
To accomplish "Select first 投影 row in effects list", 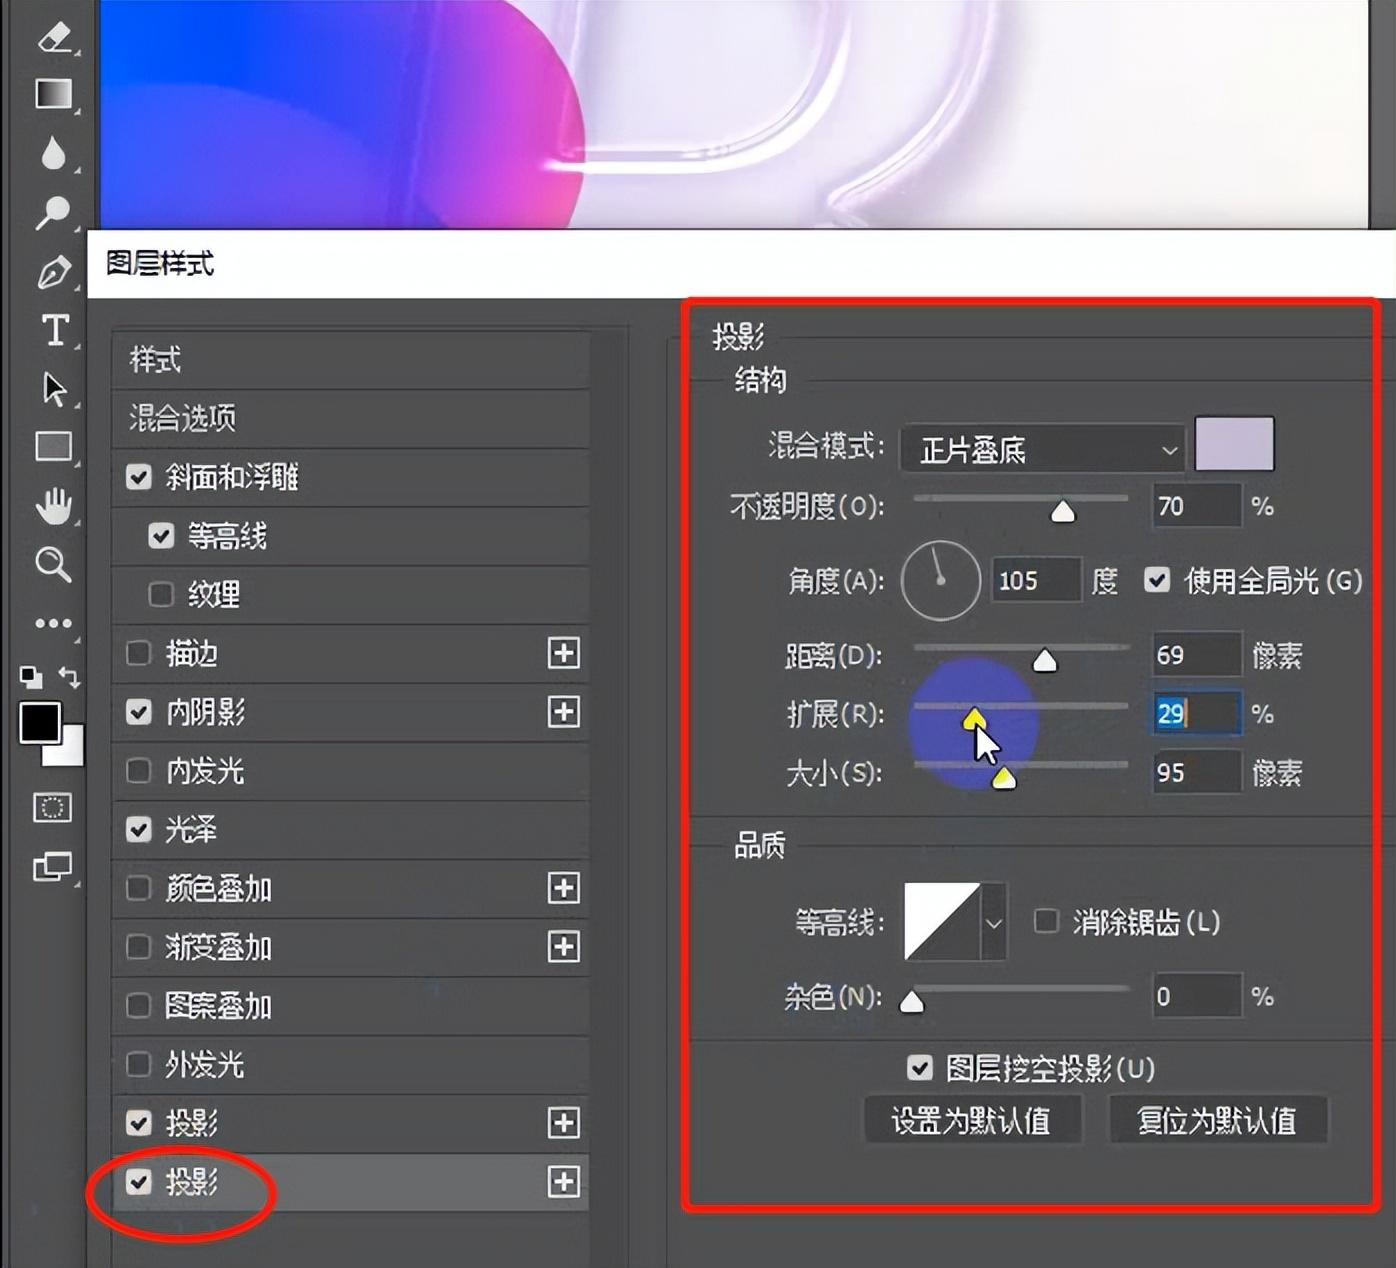I will tap(351, 1123).
